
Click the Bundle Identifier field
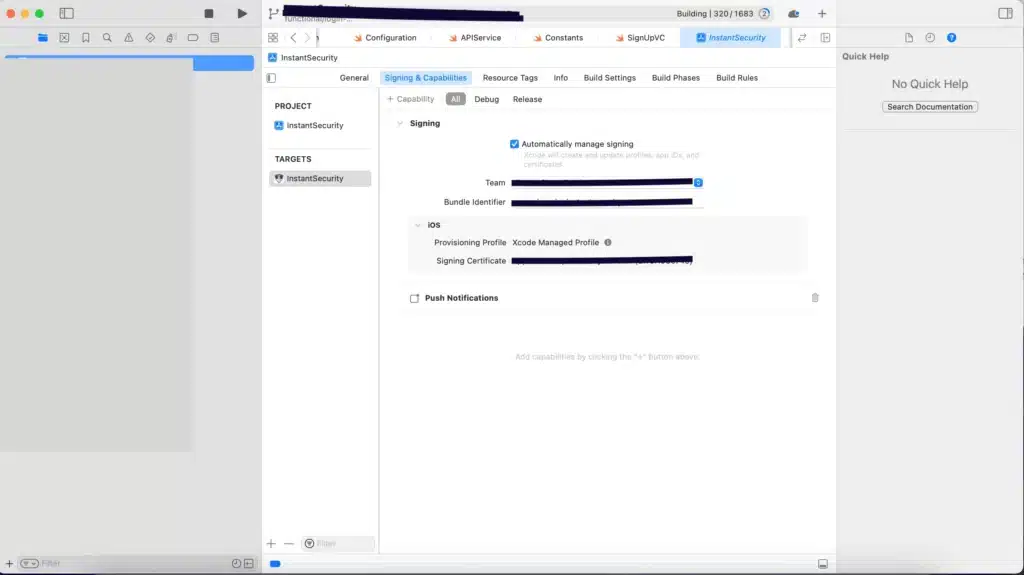(x=605, y=202)
